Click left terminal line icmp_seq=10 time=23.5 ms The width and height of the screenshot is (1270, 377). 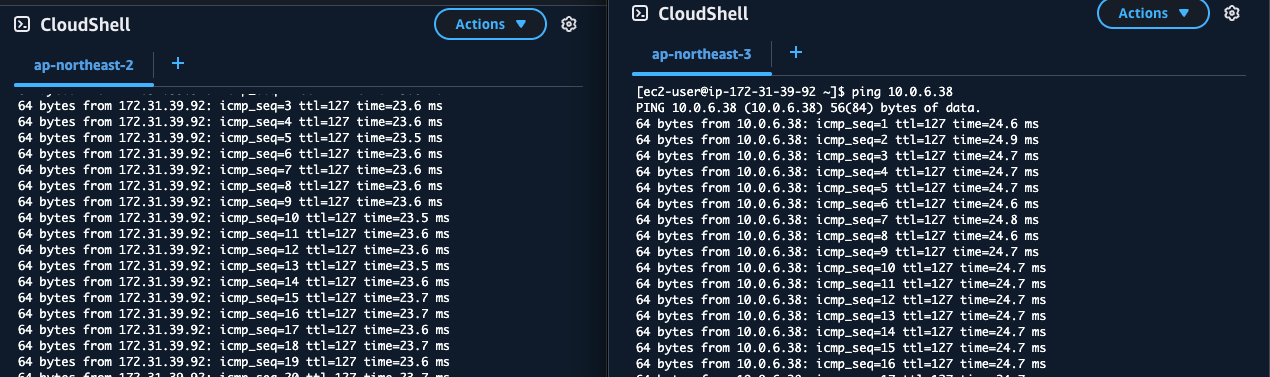coord(234,217)
